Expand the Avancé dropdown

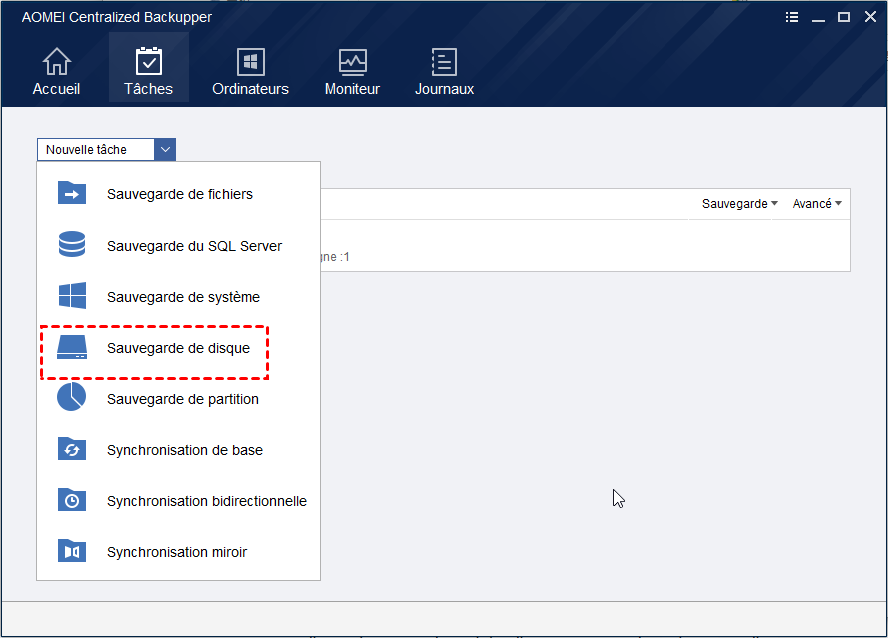[x=817, y=203]
